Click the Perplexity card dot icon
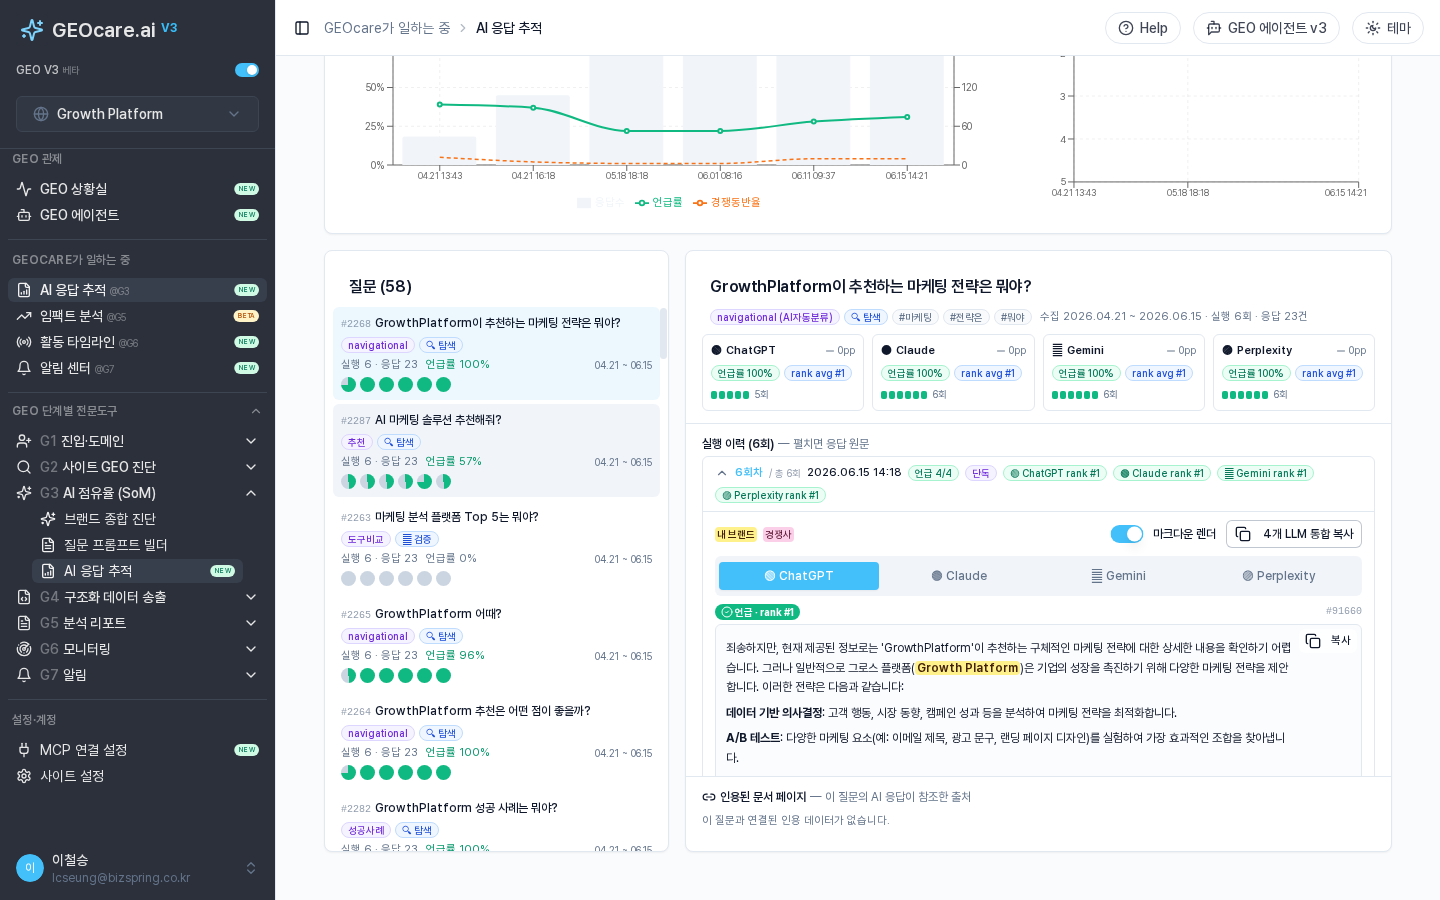Screen dimensions: 1440x900 pyautogui.click(x=1227, y=351)
